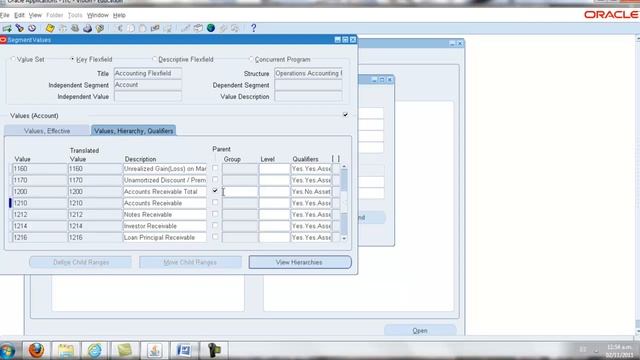This screenshot has width=640, height=360.
Task: Click the Copy toolbar icon
Action: point(131,28)
